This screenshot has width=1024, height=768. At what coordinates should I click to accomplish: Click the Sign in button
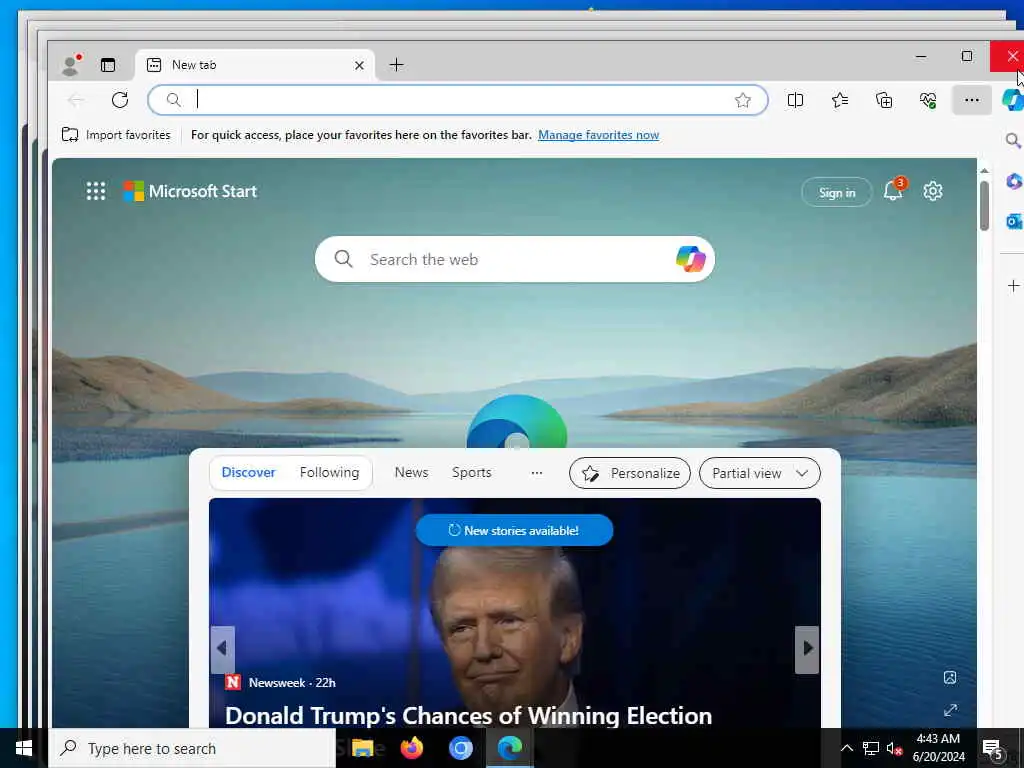coord(837,192)
